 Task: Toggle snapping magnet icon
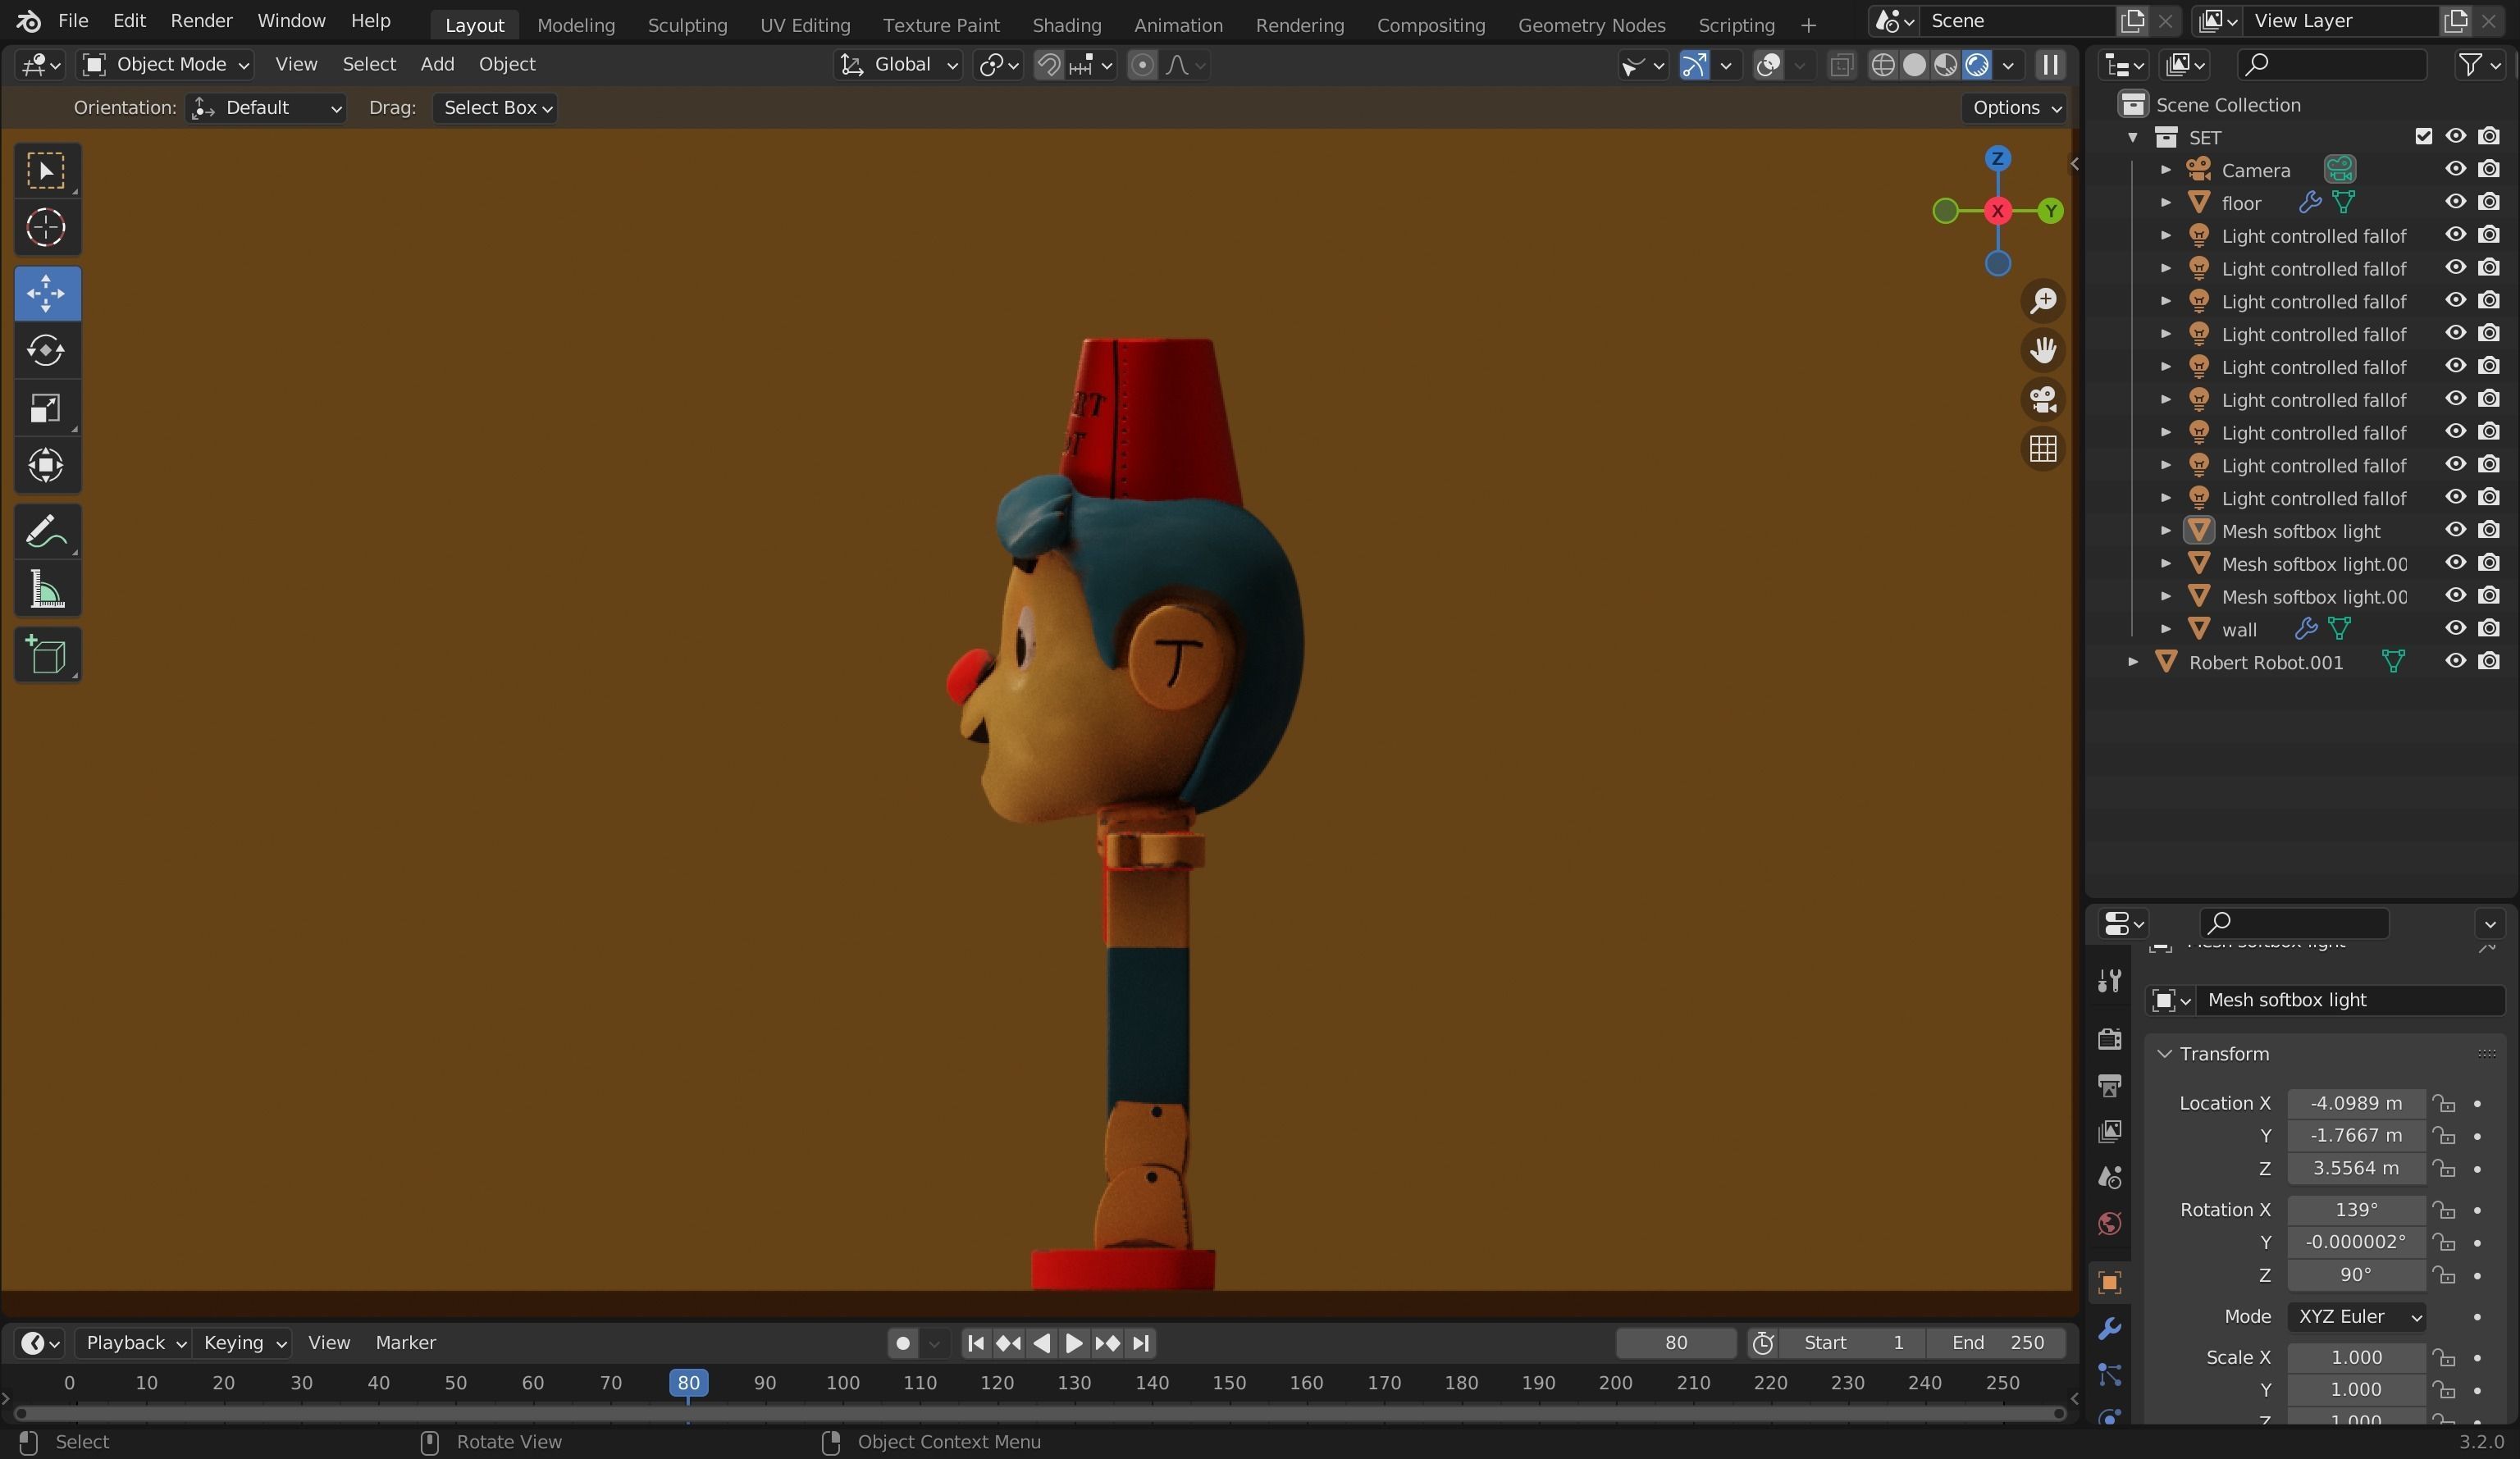[x=1048, y=65]
